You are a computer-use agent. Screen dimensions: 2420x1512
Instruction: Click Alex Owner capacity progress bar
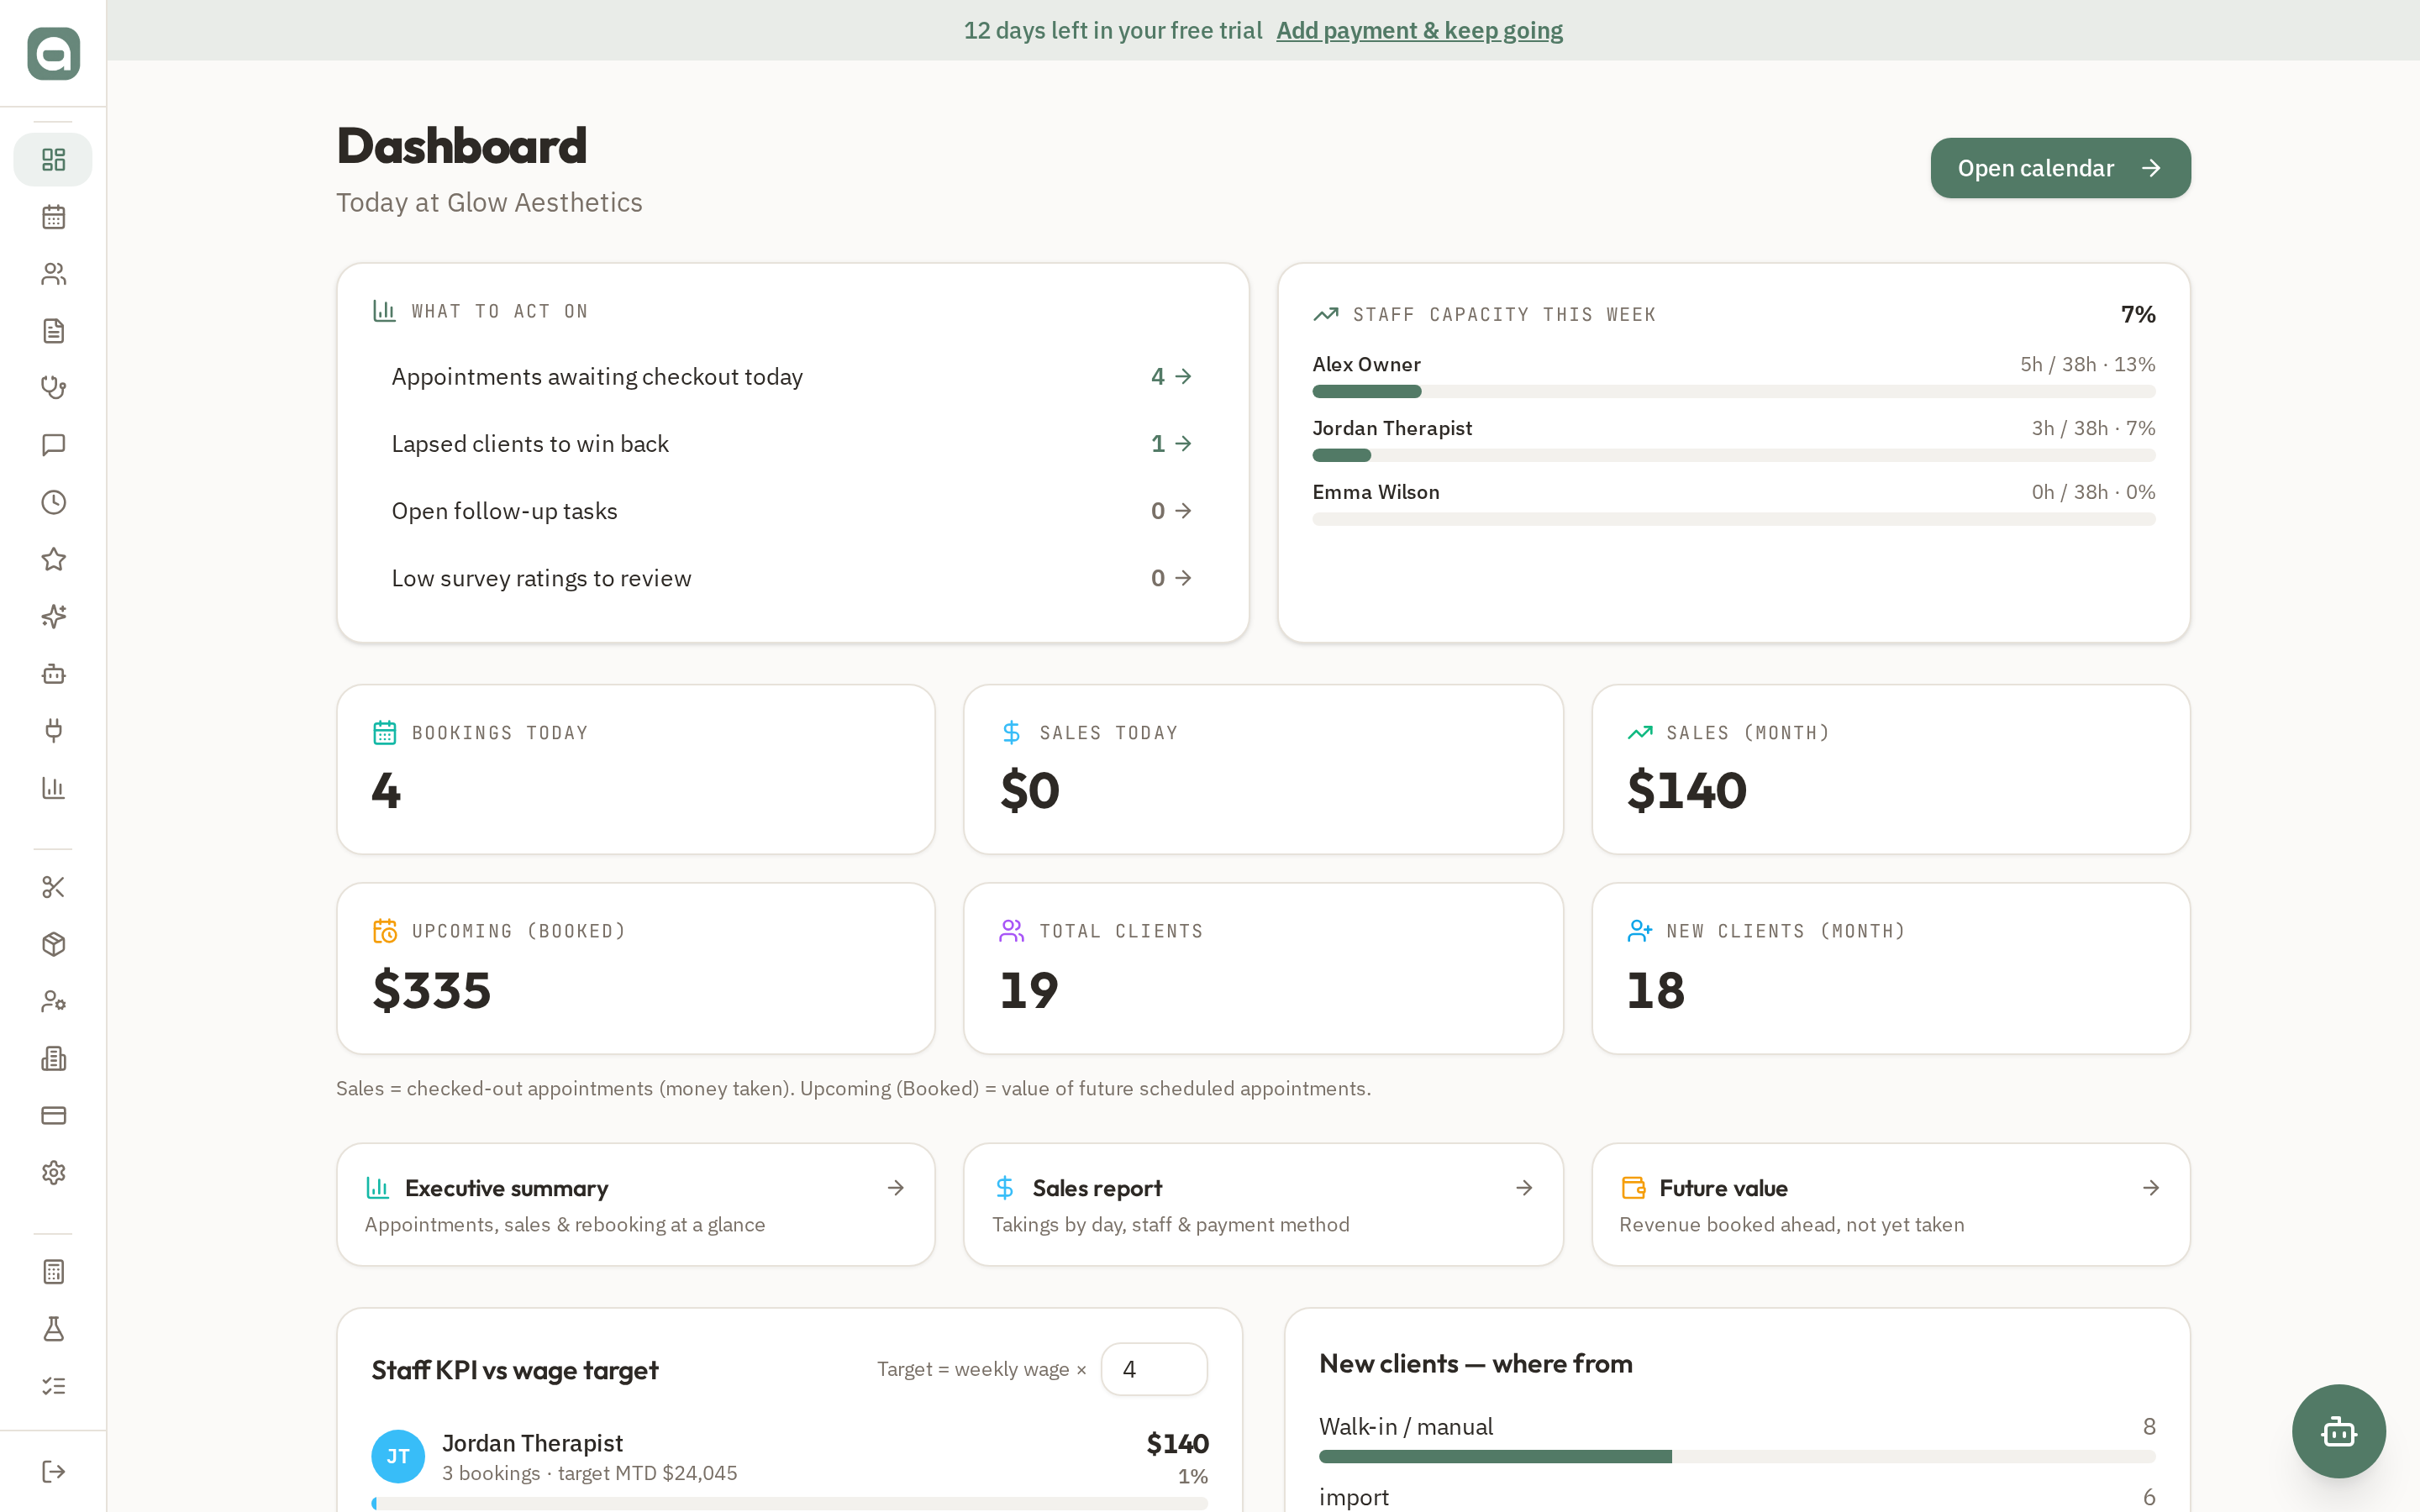click(x=1733, y=391)
